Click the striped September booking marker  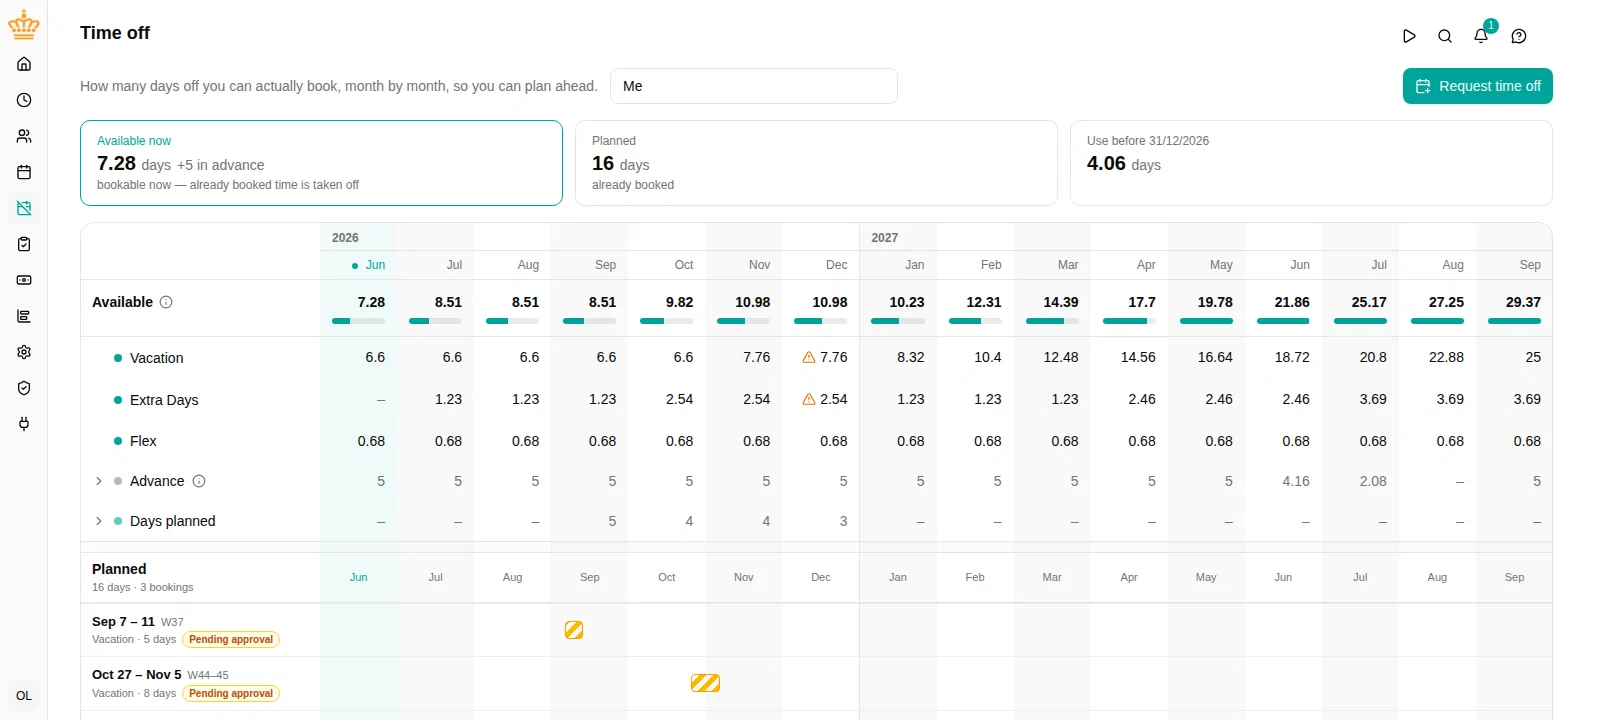[574, 630]
